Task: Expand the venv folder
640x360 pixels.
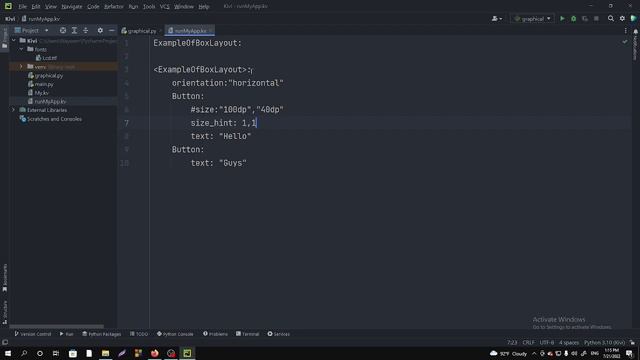Action: 21,67
